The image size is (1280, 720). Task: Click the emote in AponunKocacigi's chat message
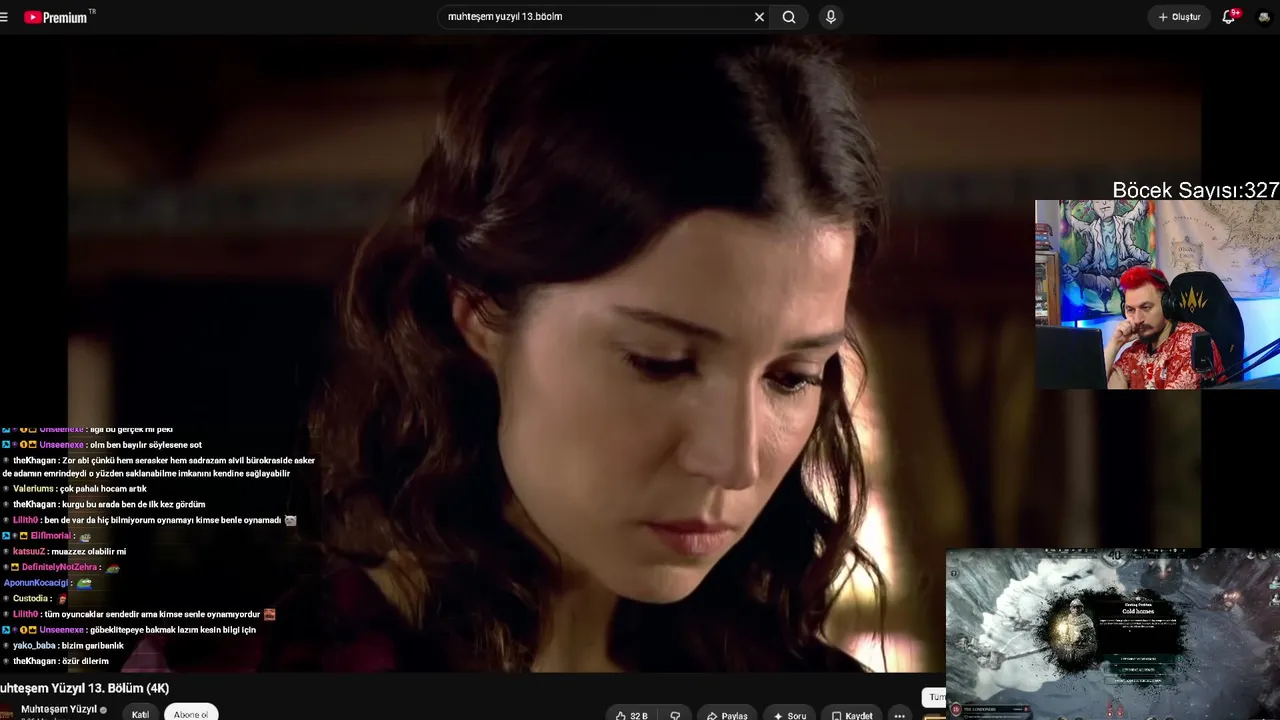click(84, 583)
